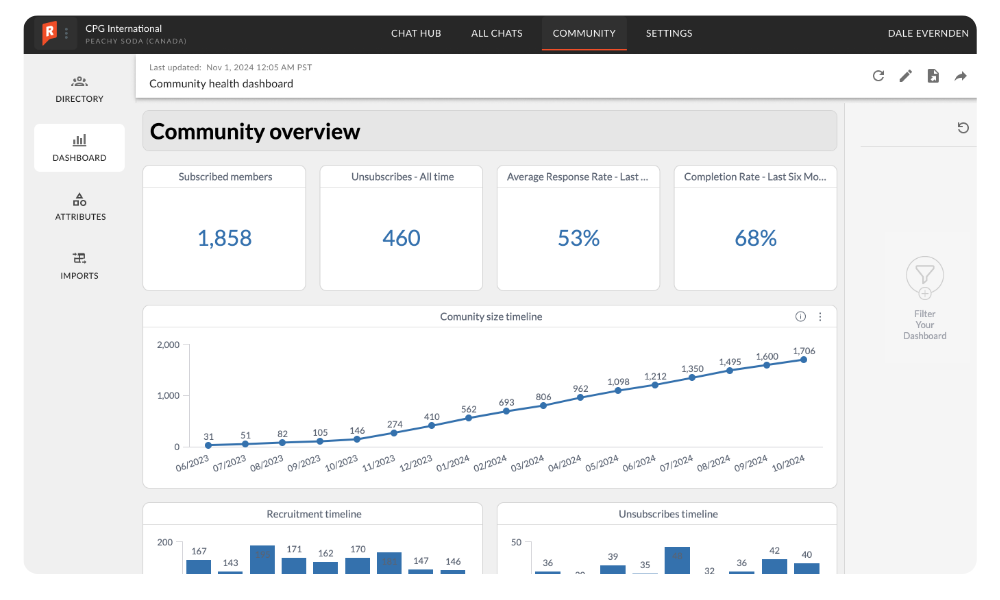Go to the Imports section

[x=79, y=267]
